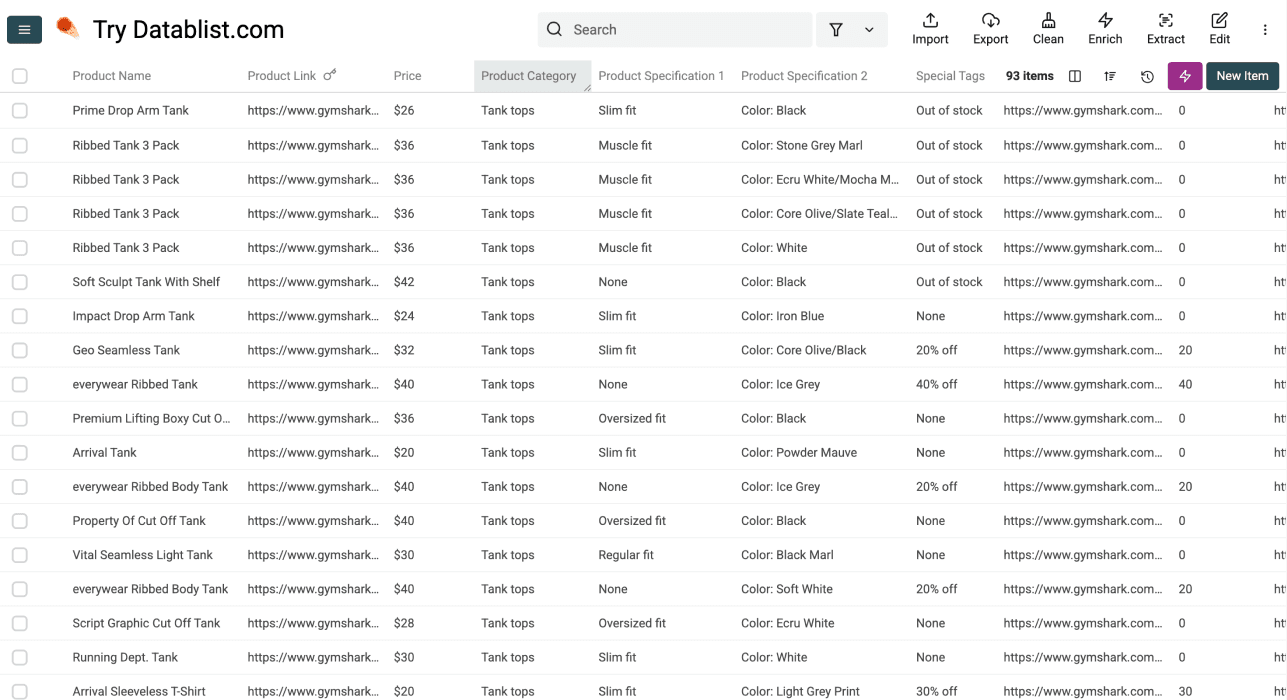Start the Extract tool
The height and width of the screenshot is (700, 1287).
click(1165, 28)
